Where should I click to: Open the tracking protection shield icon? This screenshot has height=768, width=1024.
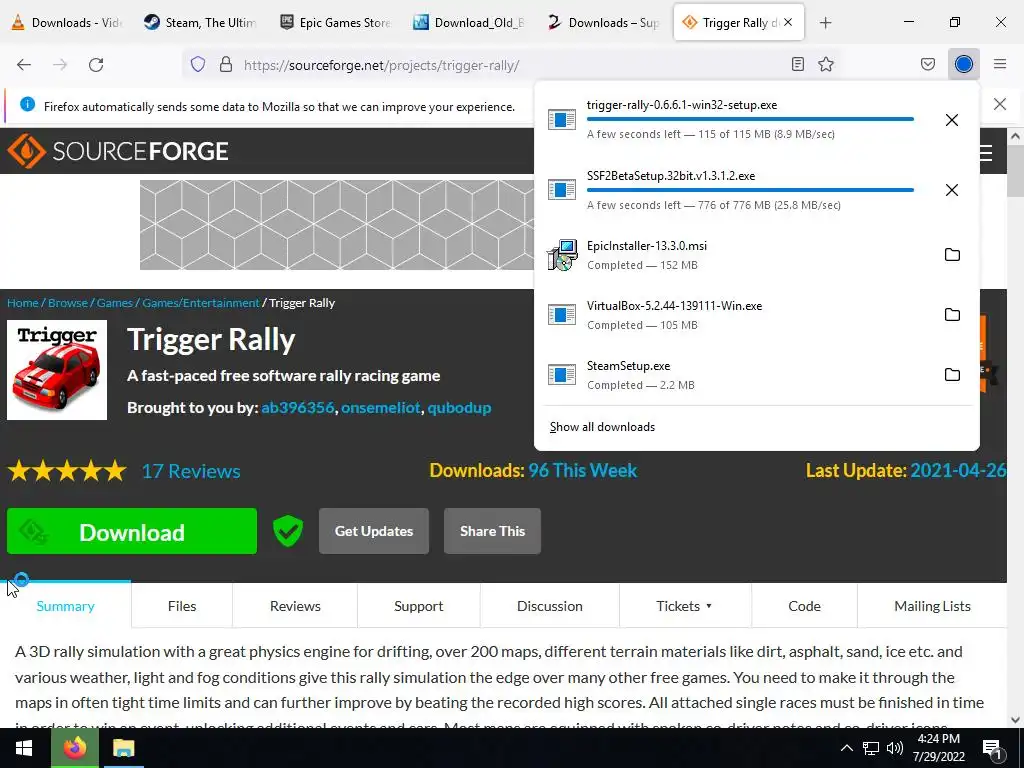198,64
